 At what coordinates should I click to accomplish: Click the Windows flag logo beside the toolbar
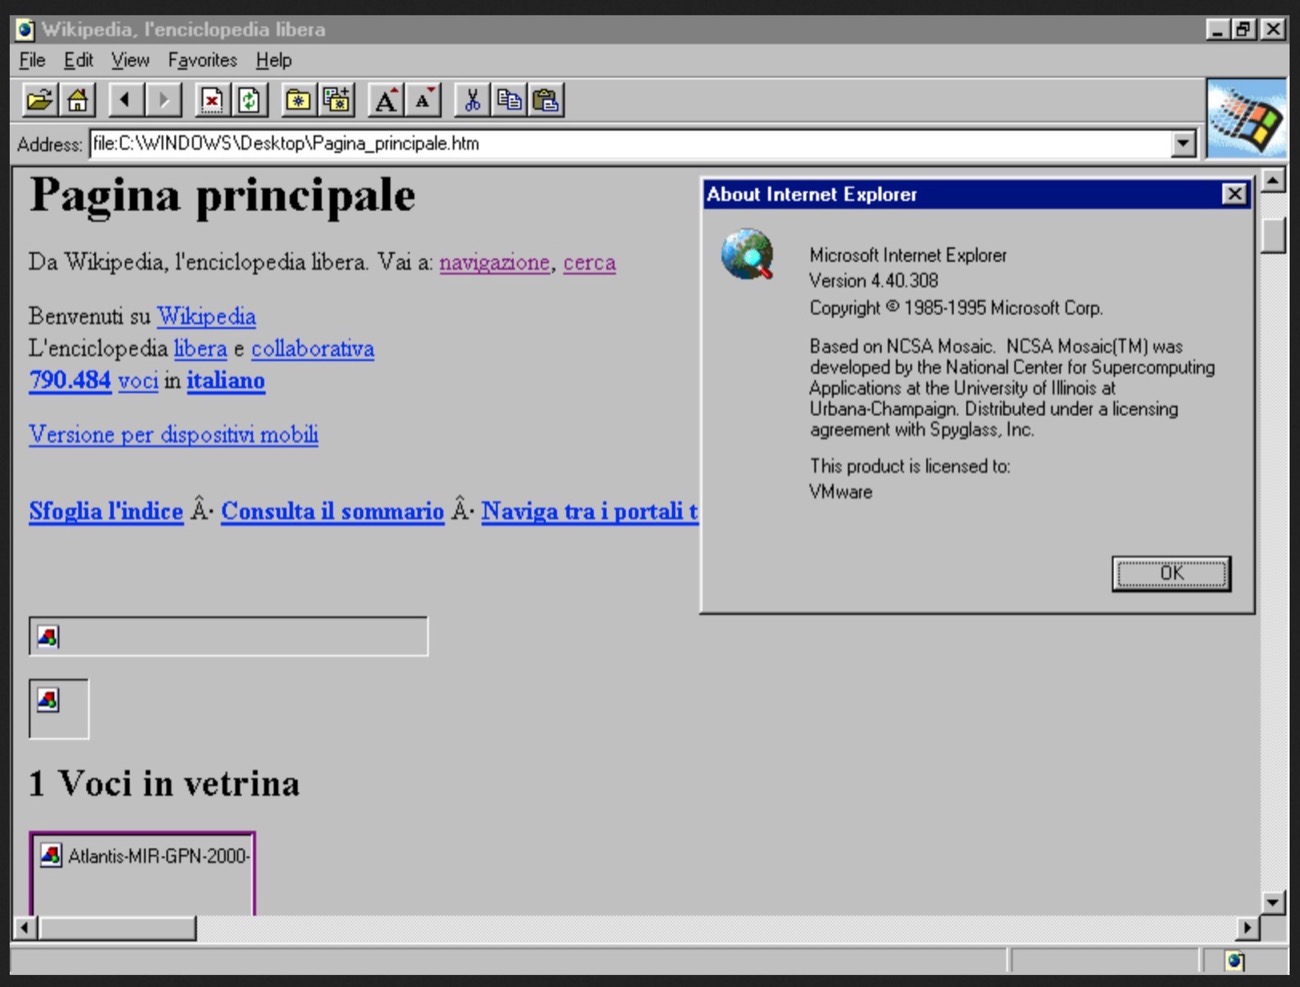1246,119
